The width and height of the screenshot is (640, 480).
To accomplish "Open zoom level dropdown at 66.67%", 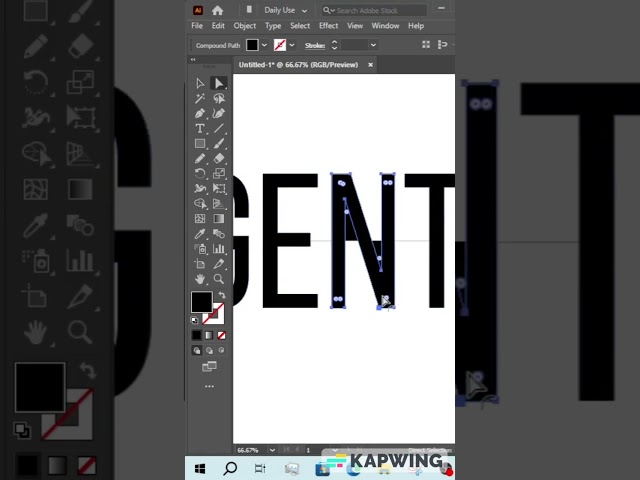I will pos(272,450).
